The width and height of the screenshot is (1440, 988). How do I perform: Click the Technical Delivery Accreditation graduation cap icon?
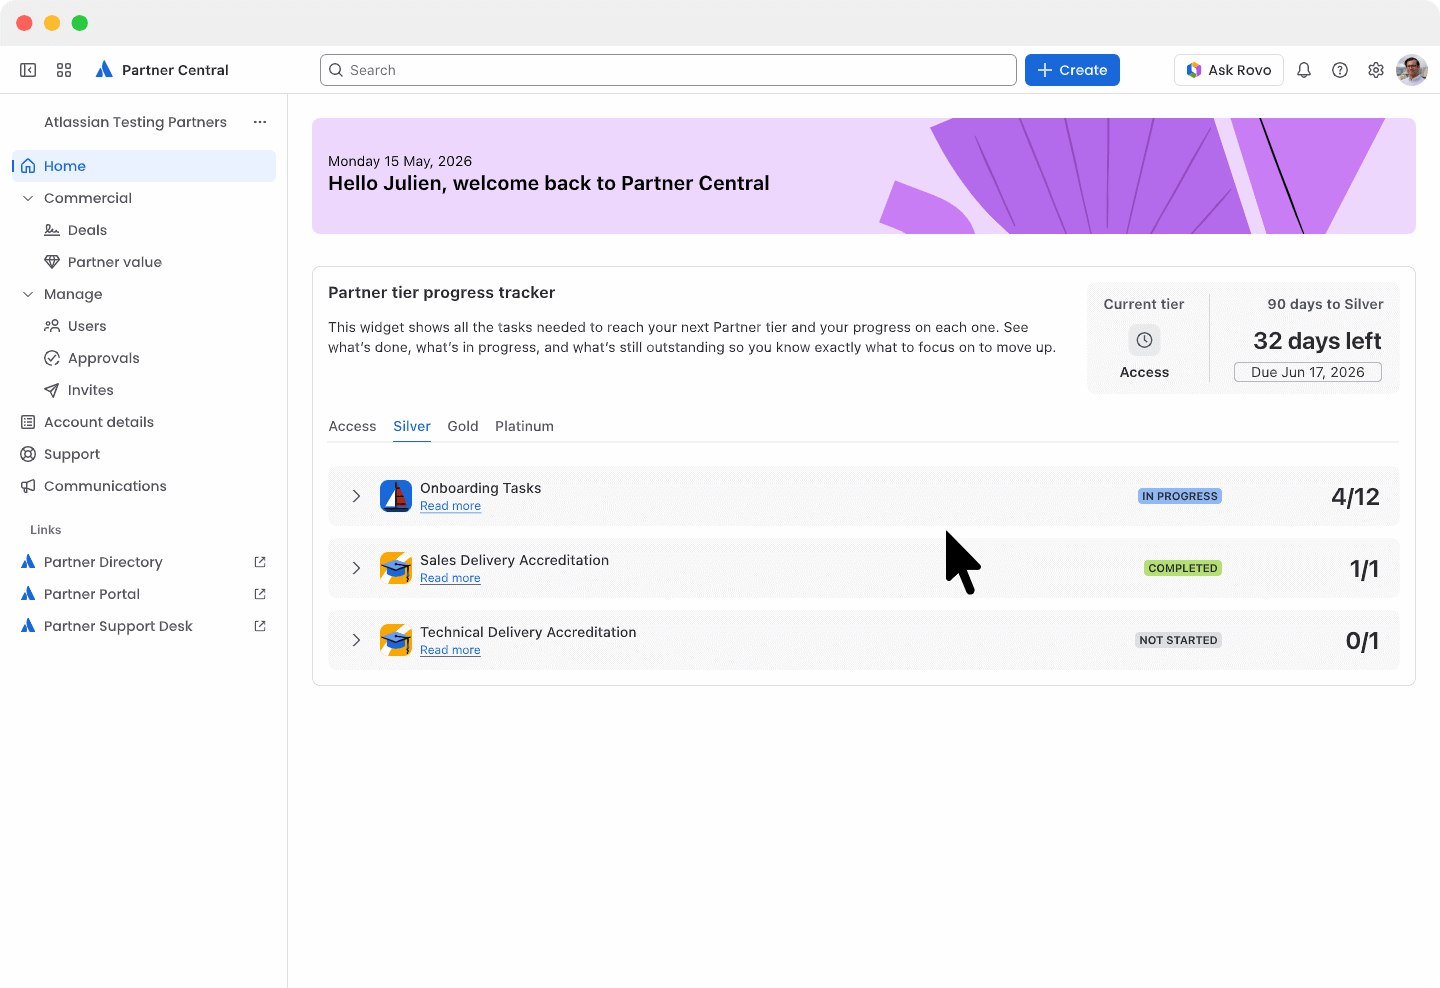click(x=396, y=640)
